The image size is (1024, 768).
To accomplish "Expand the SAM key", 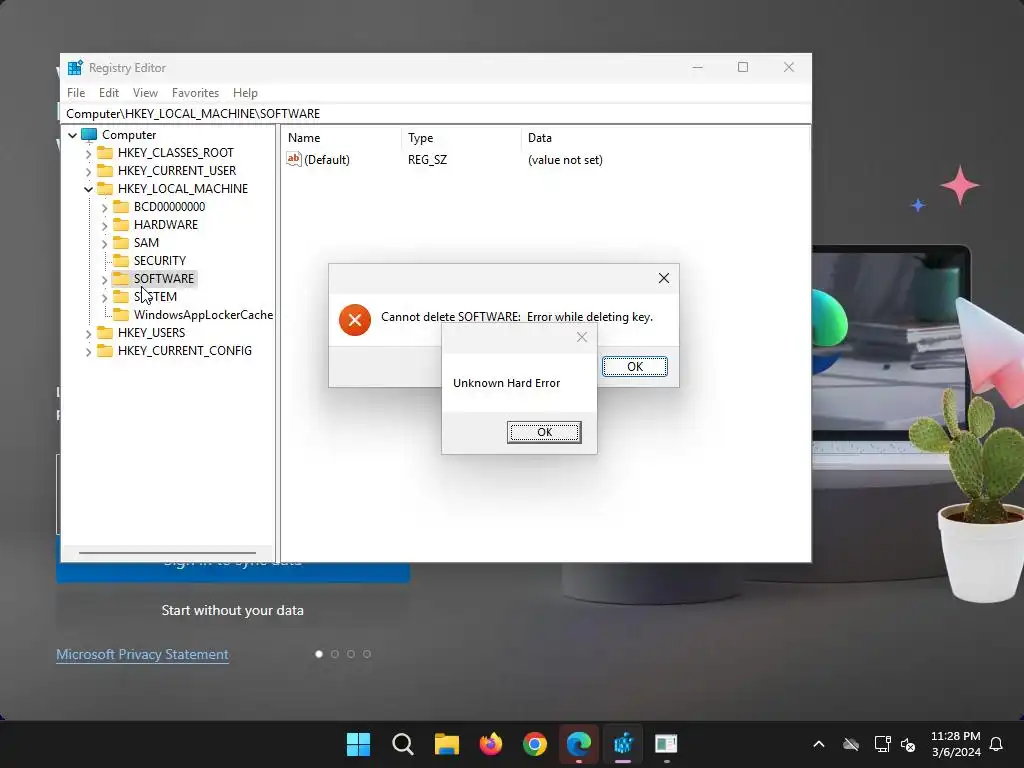I will (x=104, y=244).
